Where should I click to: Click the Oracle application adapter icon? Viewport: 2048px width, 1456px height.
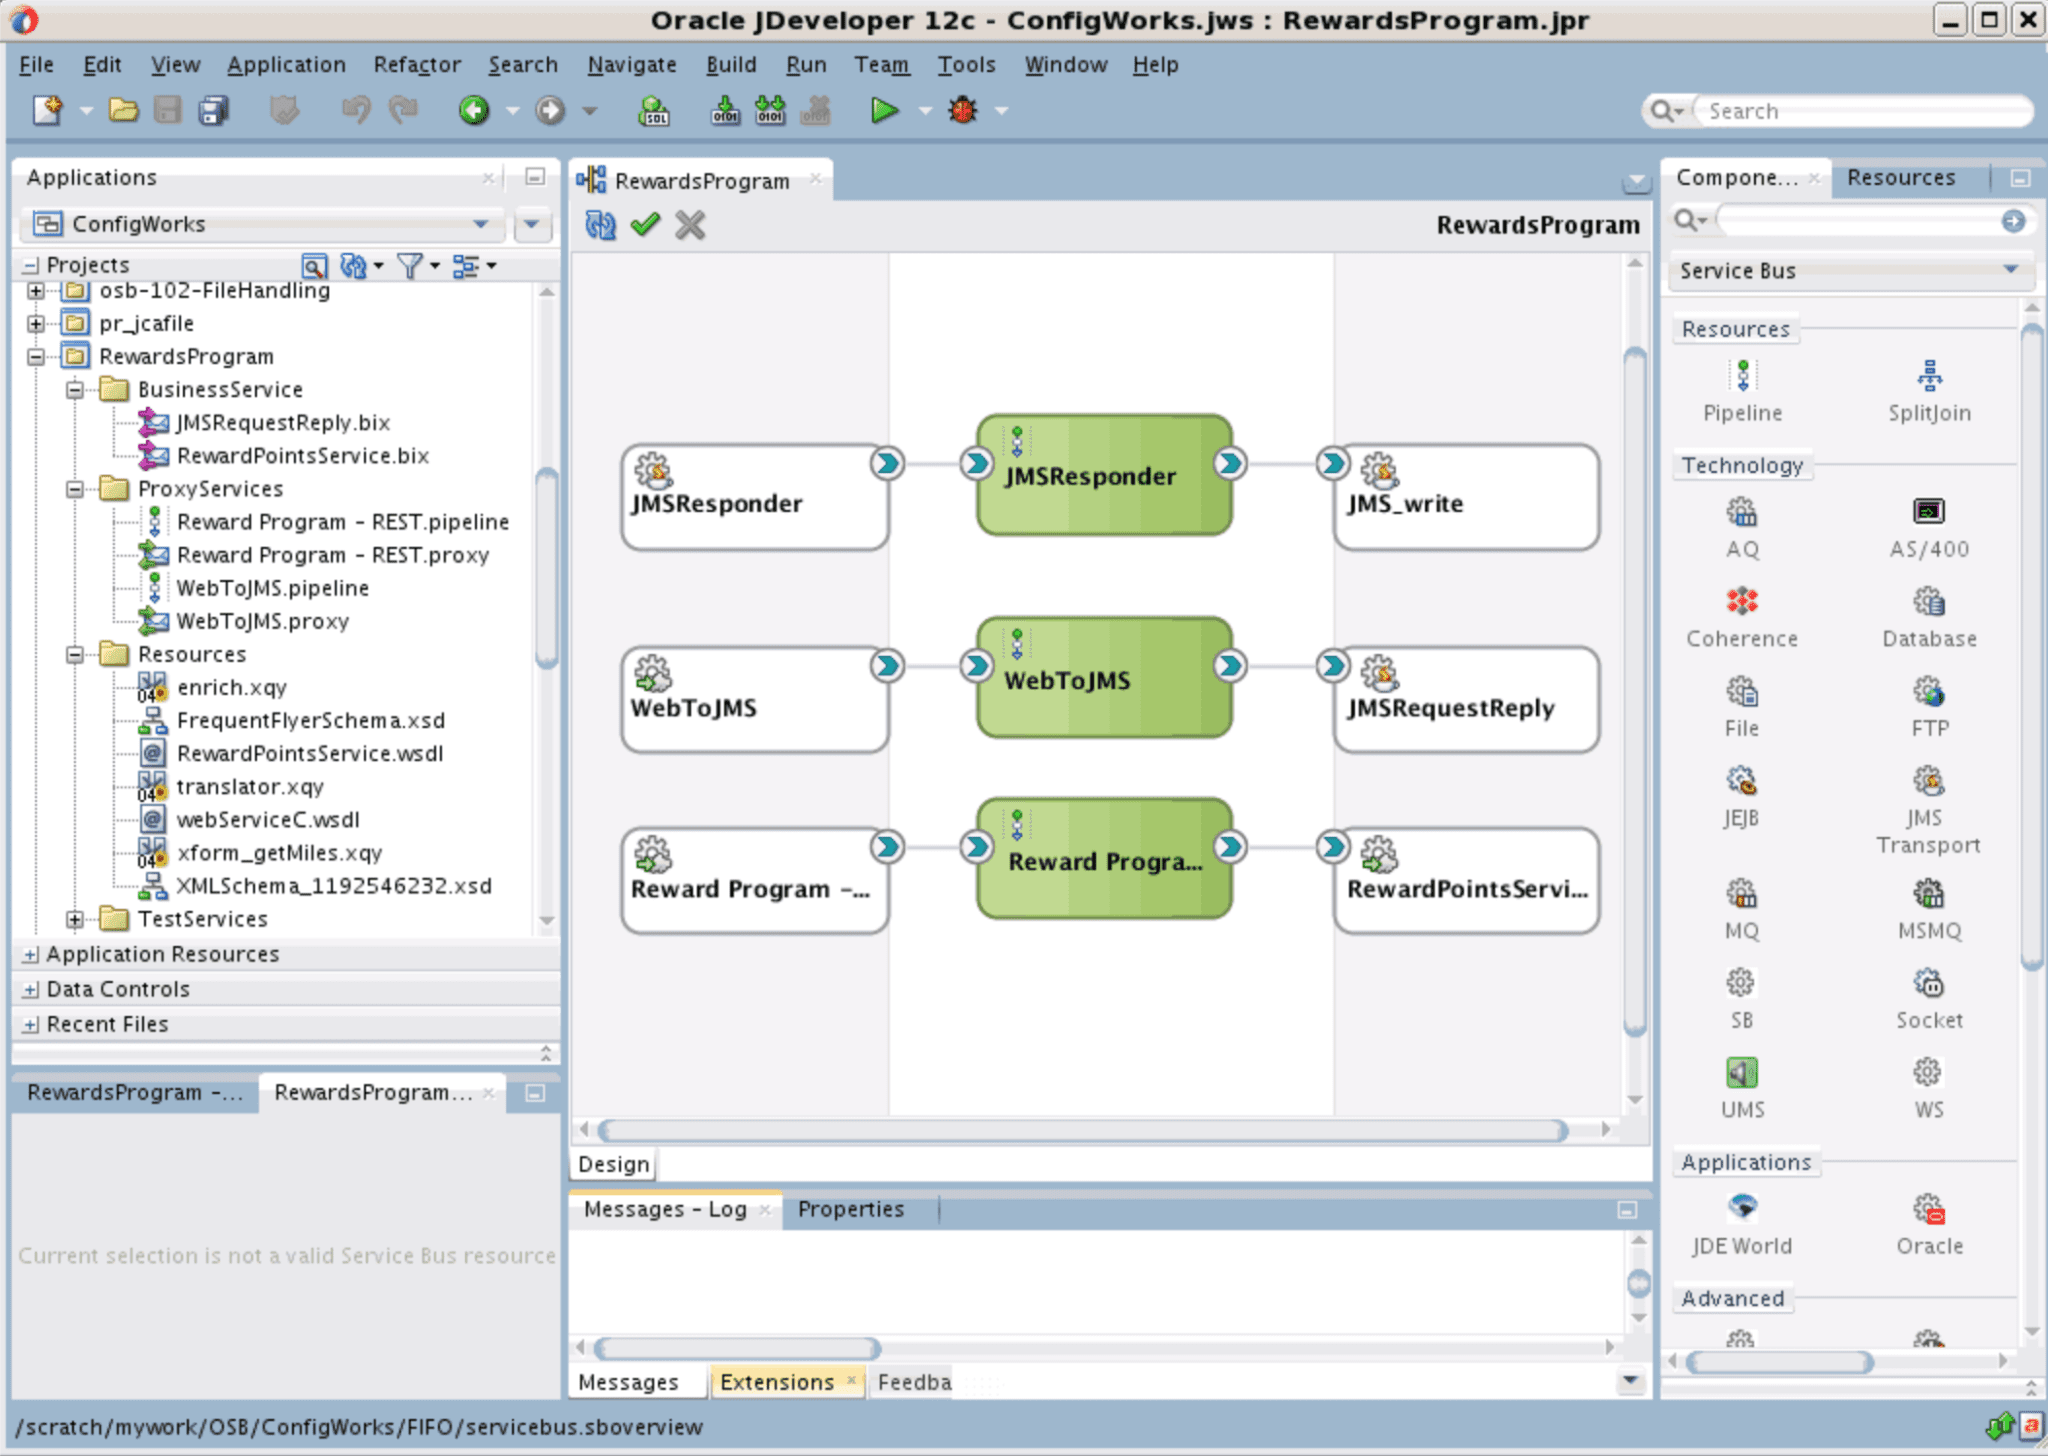[x=1929, y=1207]
